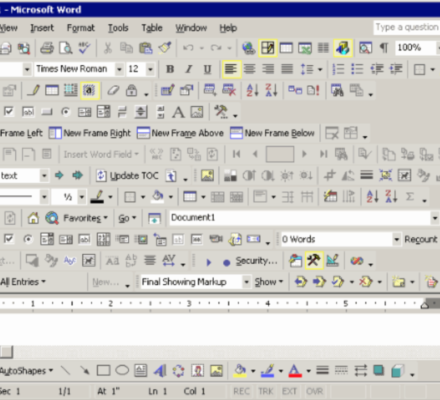Screen dimensions: 440x400
Task: Click the Recount button
Action: pos(421,239)
